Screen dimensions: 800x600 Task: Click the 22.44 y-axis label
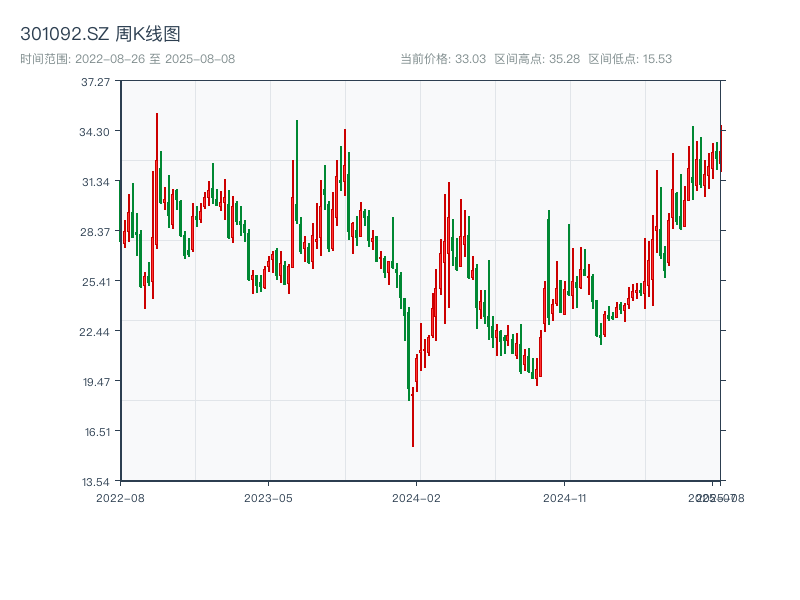[94, 332]
